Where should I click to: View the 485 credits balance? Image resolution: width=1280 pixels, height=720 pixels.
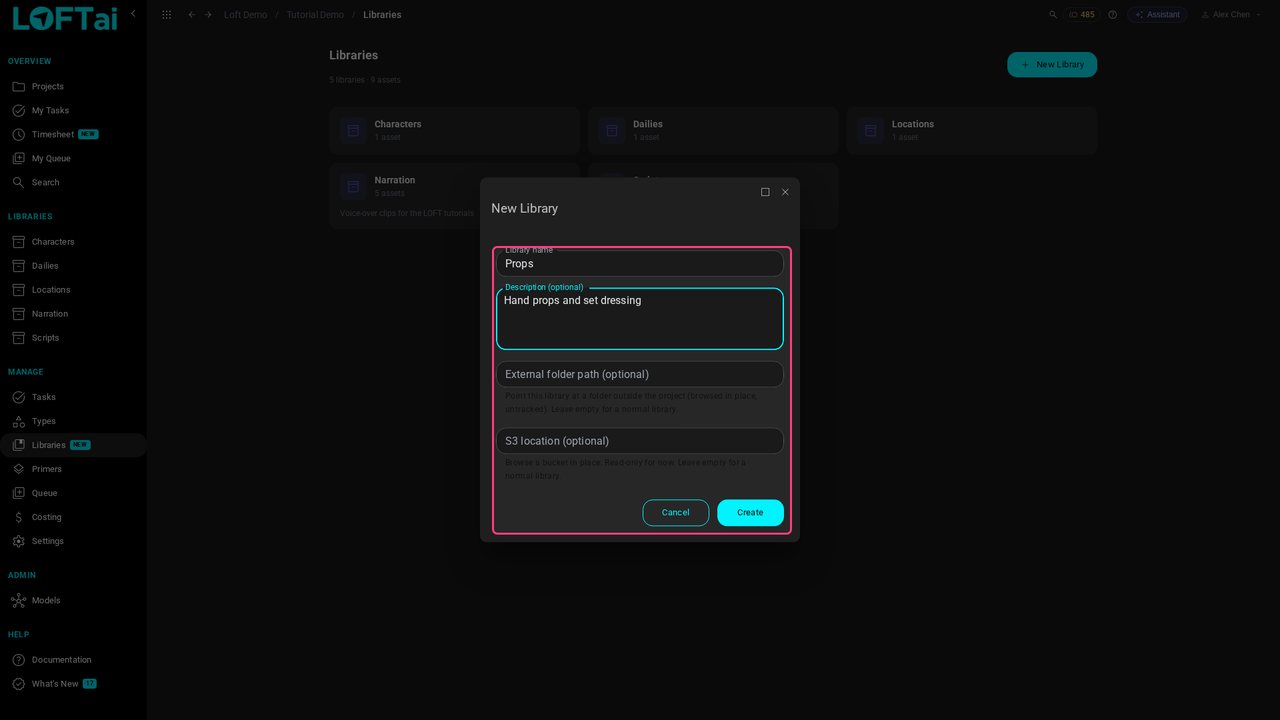[x=1082, y=15]
